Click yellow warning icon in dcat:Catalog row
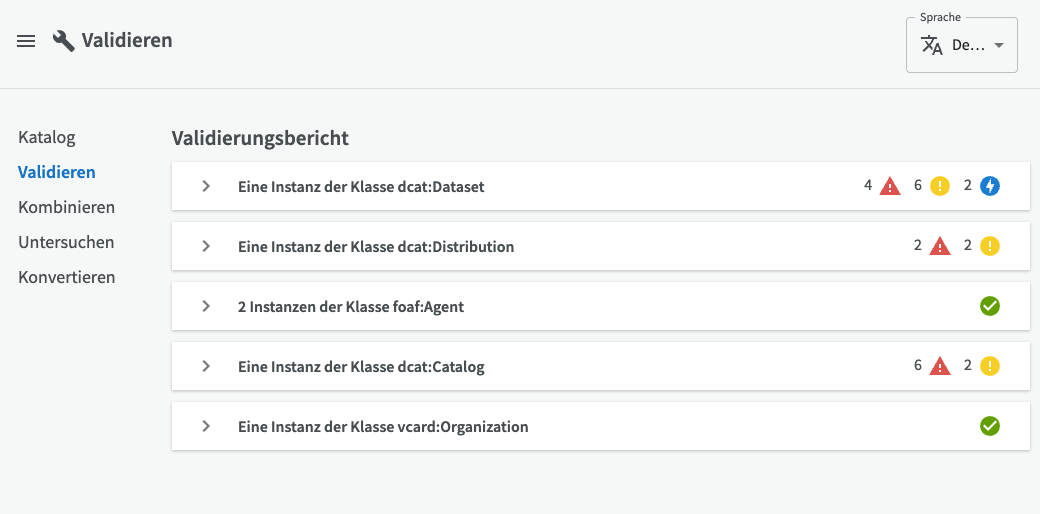Image resolution: width=1040 pixels, height=514 pixels. pos(990,365)
